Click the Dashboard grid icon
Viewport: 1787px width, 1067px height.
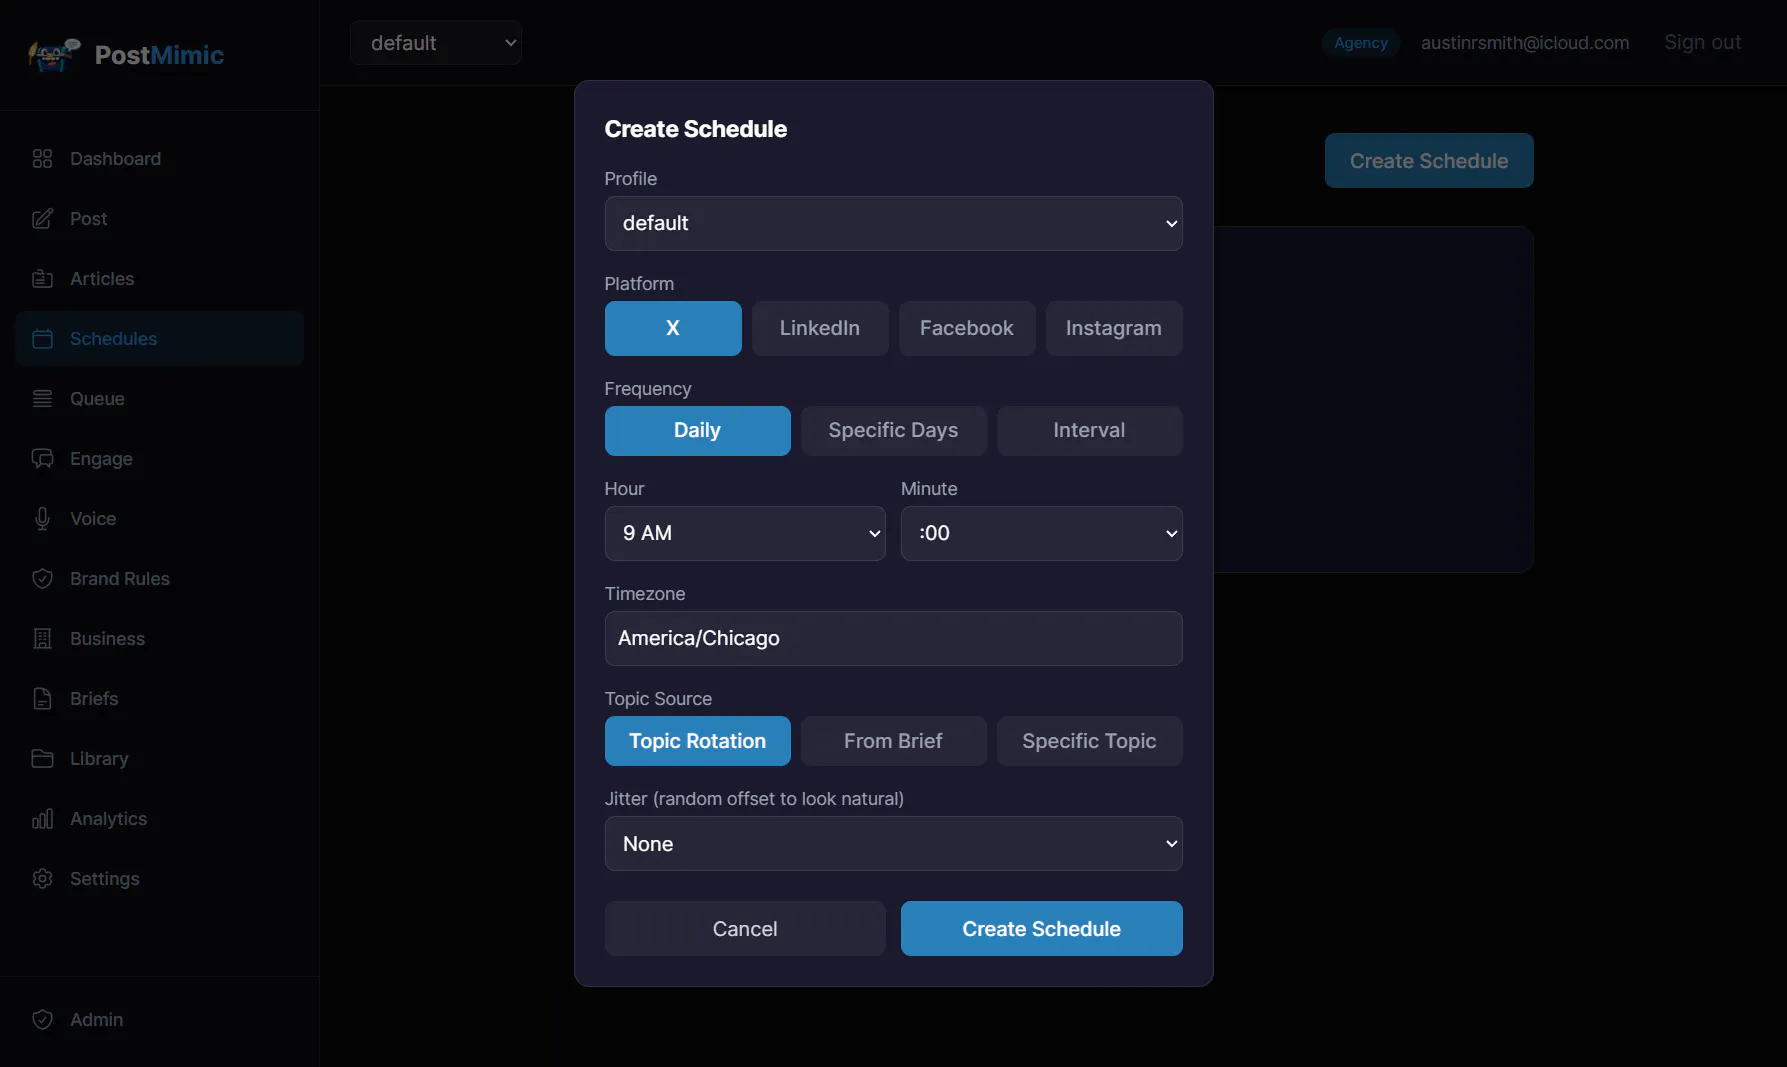pos(42,159)
